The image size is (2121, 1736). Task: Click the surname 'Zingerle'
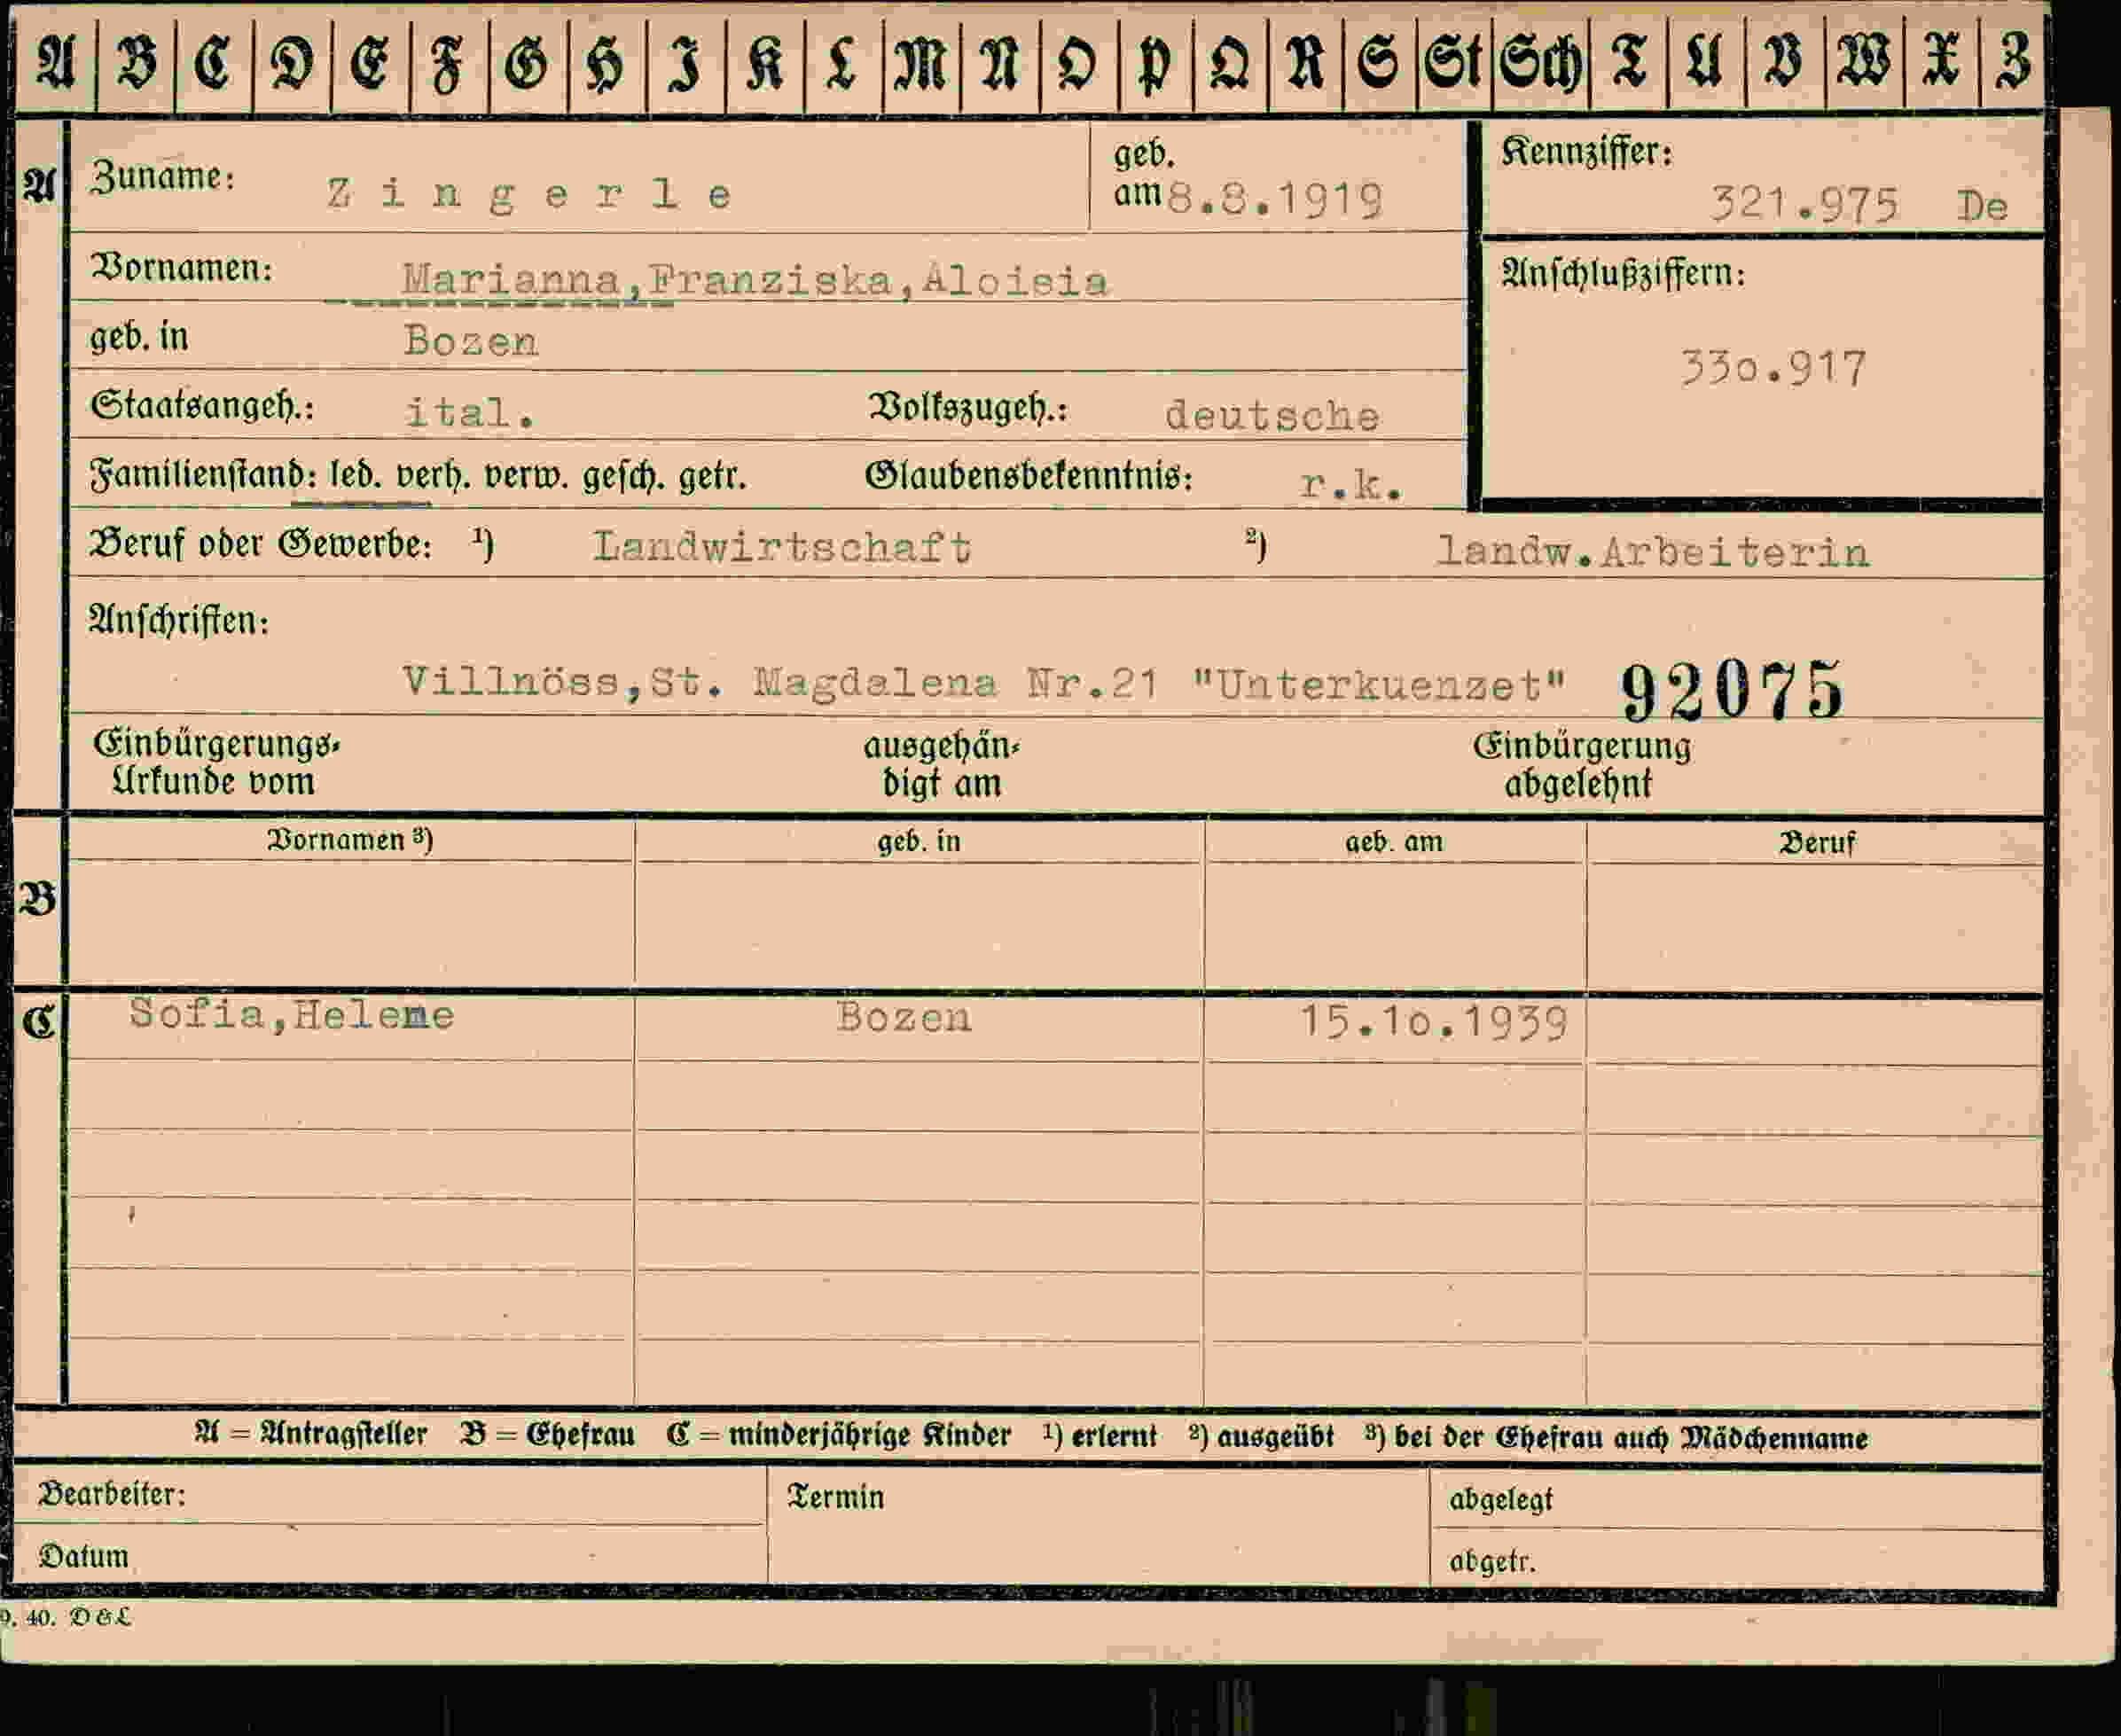pyautogui.click(x=531, y=194)
